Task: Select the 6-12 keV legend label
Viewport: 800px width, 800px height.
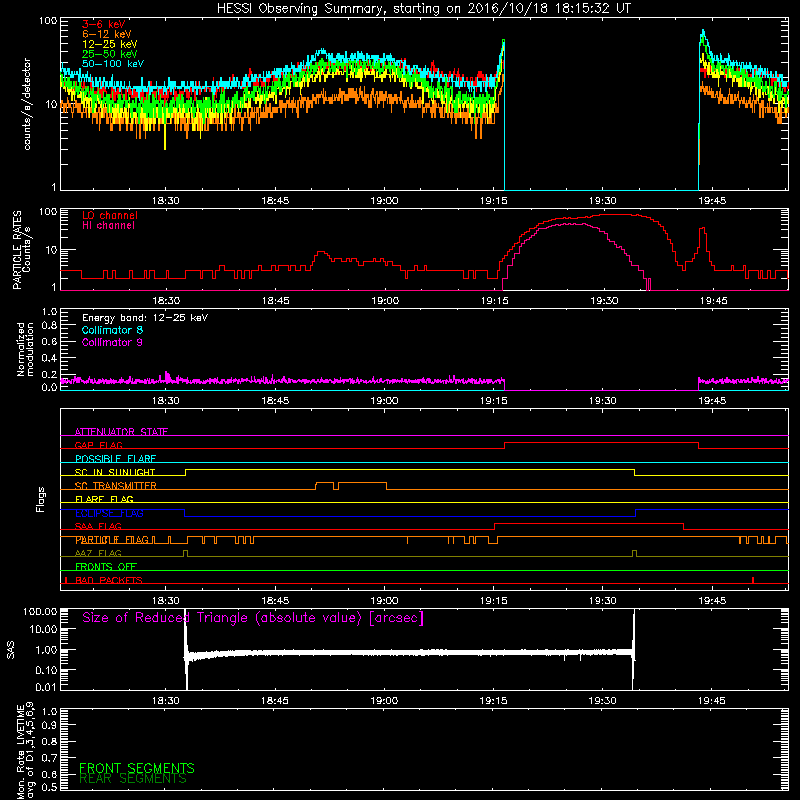Action: coord(106,34)
